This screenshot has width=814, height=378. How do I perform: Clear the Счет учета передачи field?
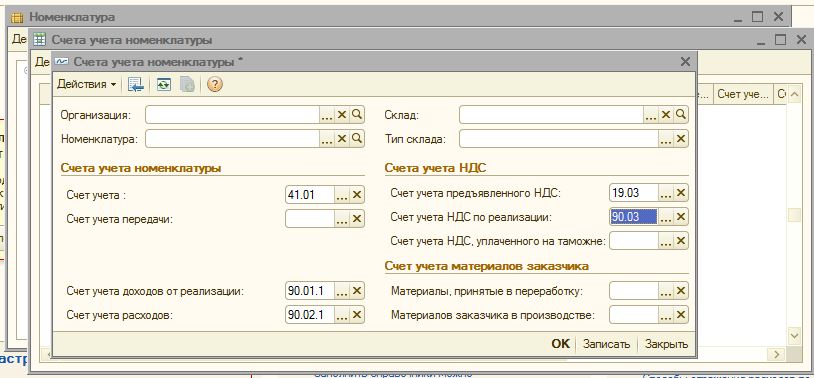coord(357,219)
